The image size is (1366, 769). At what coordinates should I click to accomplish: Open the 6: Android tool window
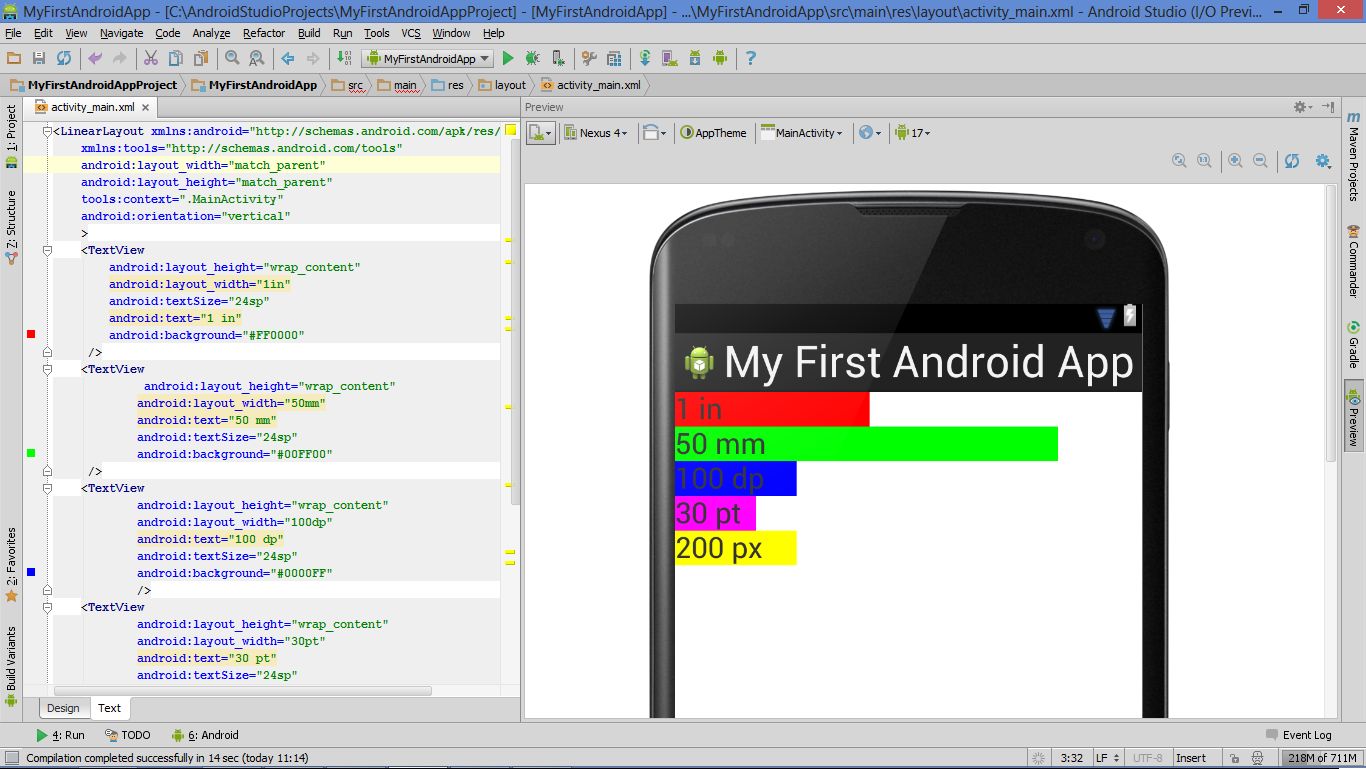tap(205, 735)
